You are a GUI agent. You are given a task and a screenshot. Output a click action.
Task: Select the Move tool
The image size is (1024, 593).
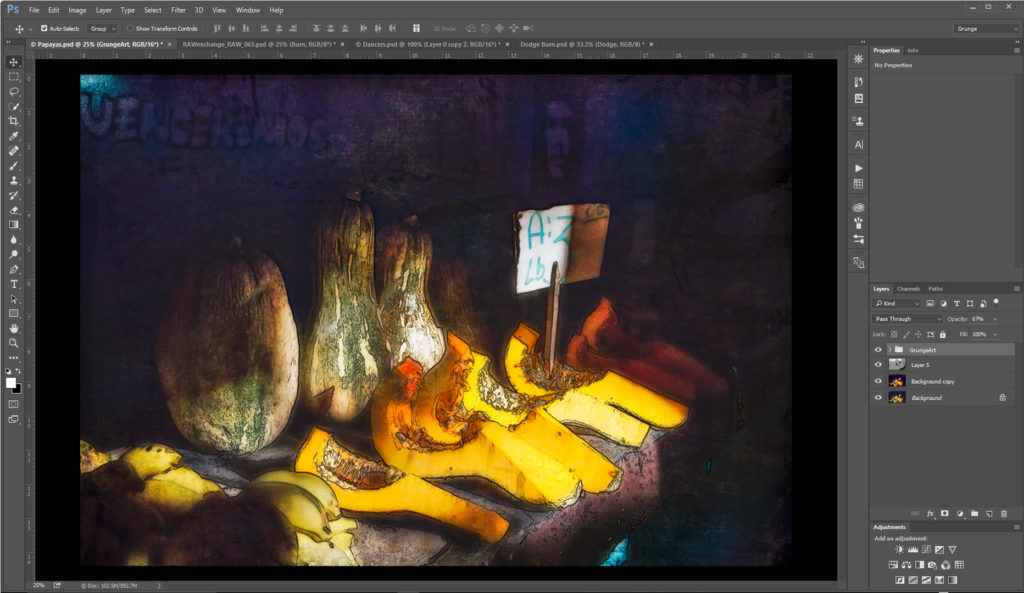[x=14, y=61]
